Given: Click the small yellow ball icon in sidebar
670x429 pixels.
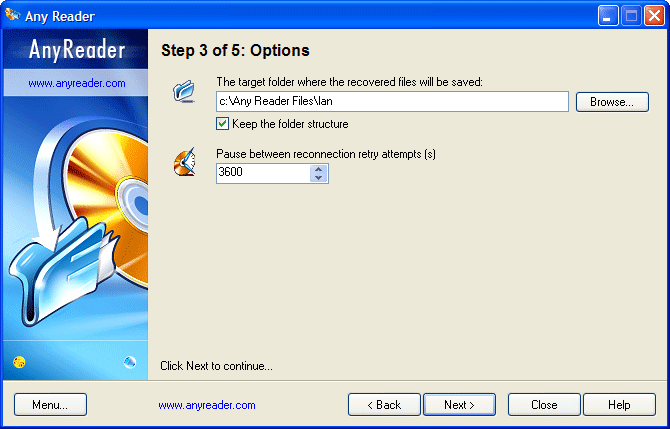Looking at the screenshot, I should 20,361.
